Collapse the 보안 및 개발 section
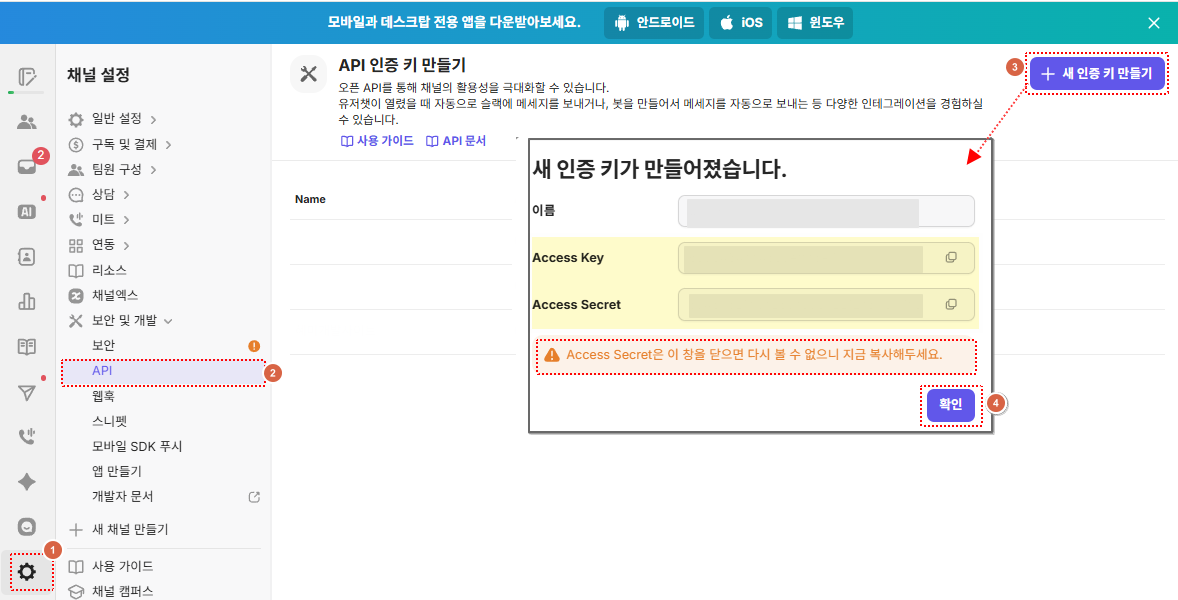Screen dimensions: 1178x600 coord(122,321)
